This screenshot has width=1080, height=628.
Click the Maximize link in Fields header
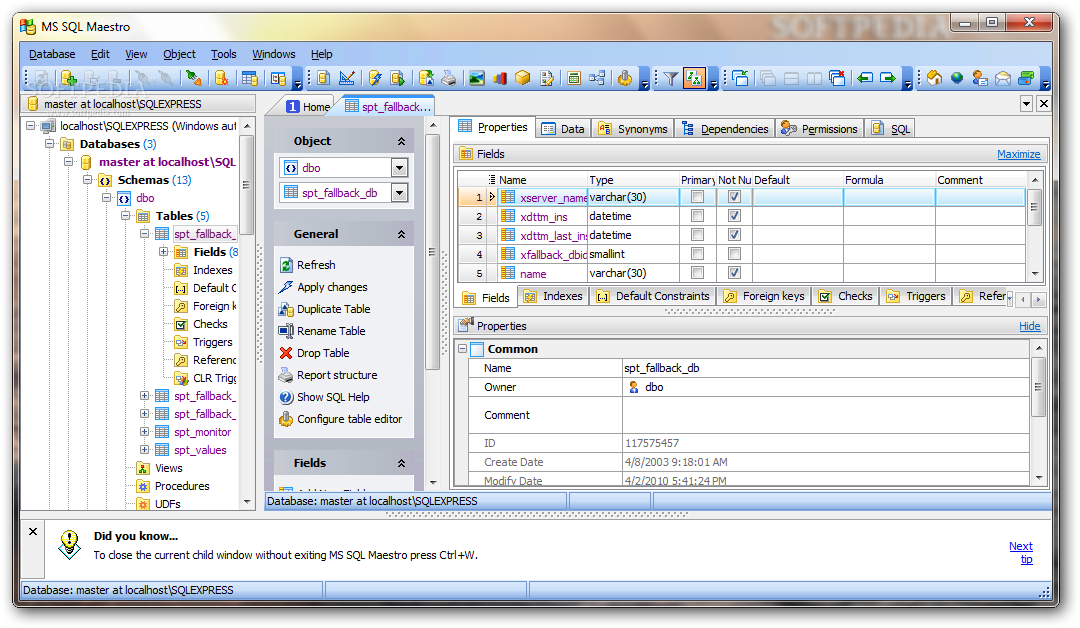point(1019,154)
